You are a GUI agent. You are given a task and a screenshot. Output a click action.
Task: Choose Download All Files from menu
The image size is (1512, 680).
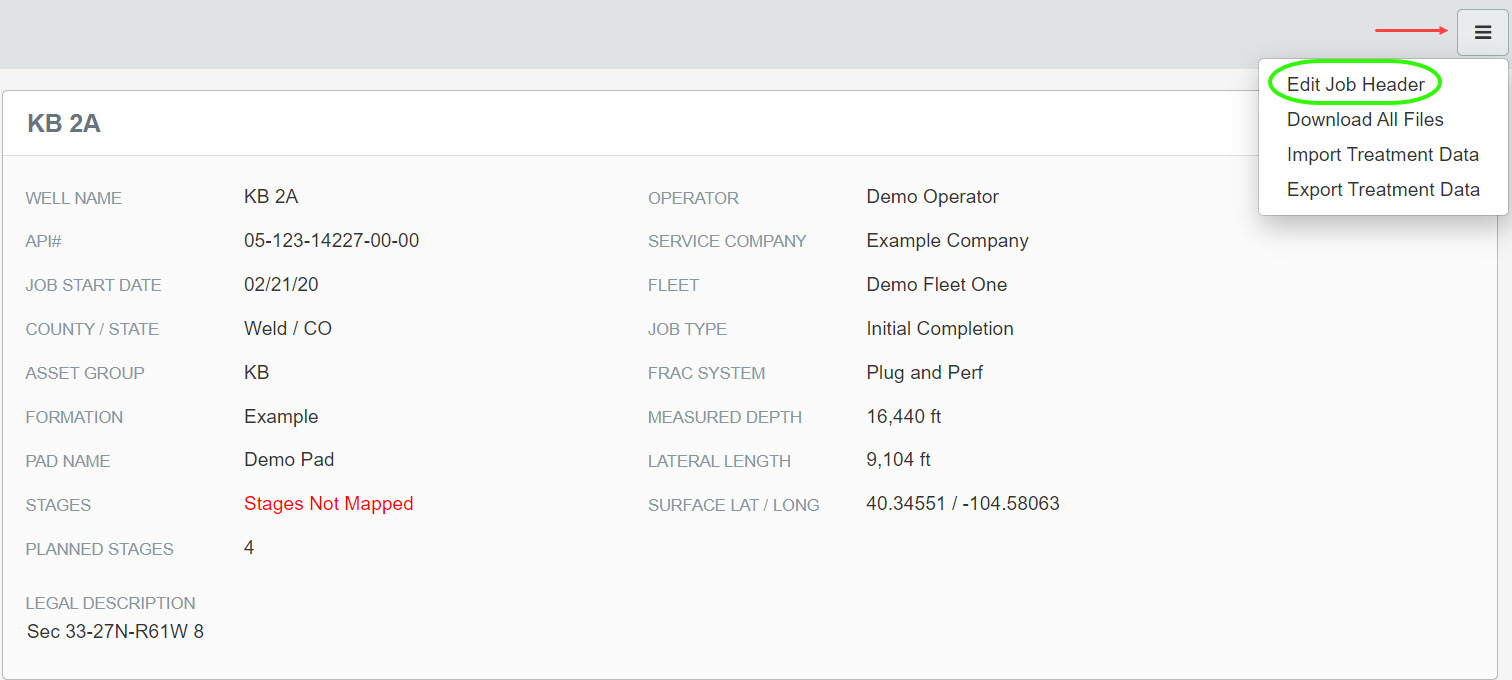pyautogui.click(x=1365, y=120)
